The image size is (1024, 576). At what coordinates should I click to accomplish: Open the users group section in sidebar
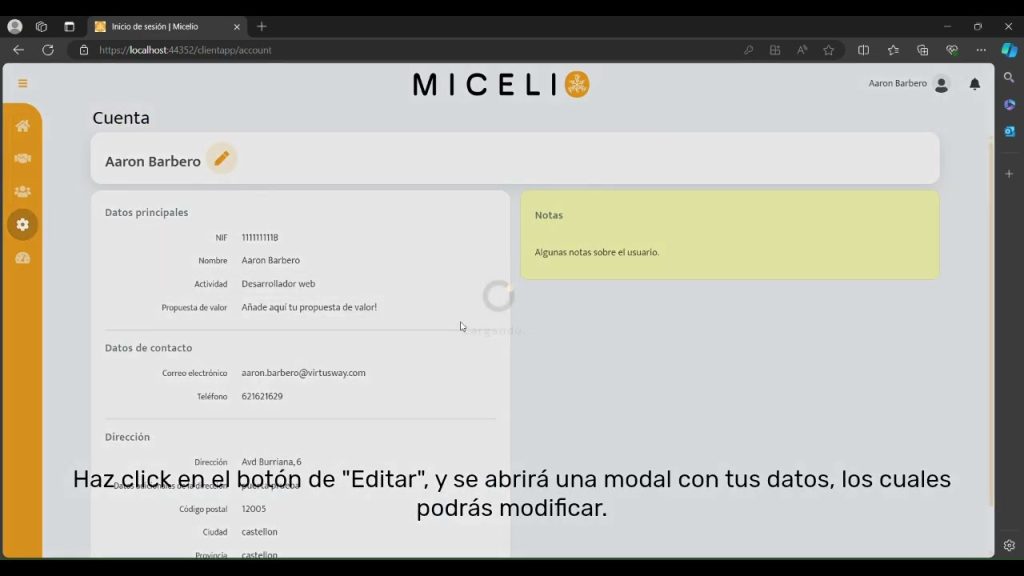22,192
